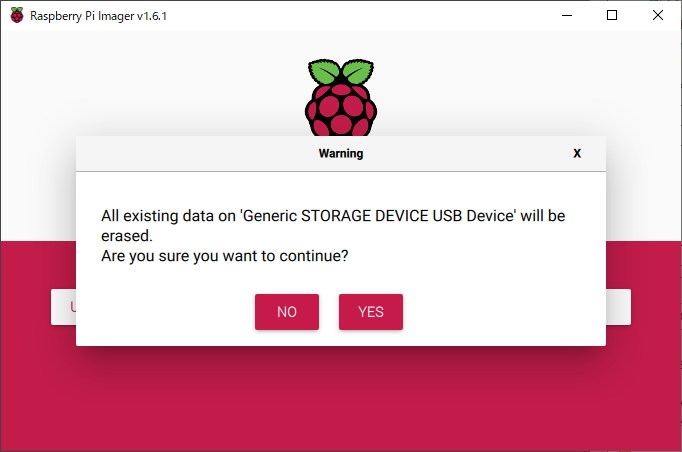Click the 'Are you sure you want to continue?' line

[225, 256]
